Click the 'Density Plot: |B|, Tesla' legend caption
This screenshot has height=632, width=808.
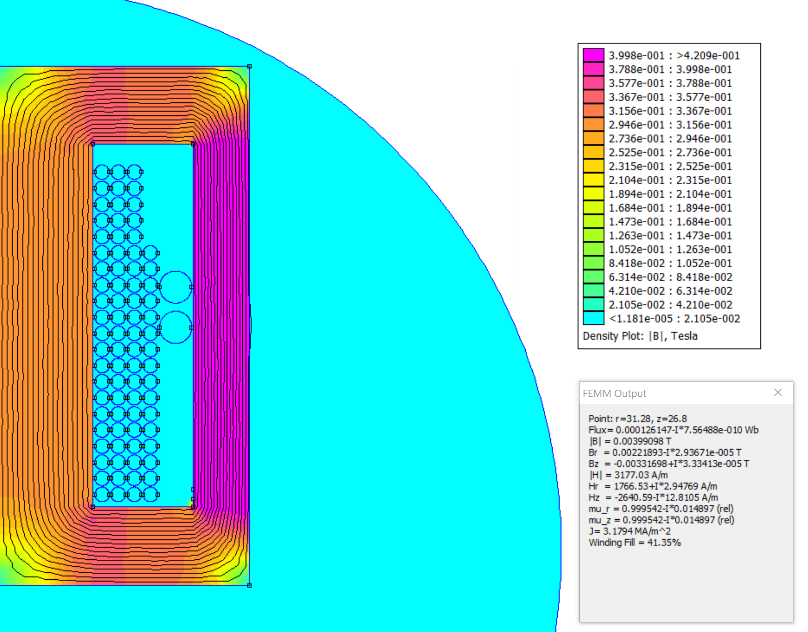[x=639, y=336]
